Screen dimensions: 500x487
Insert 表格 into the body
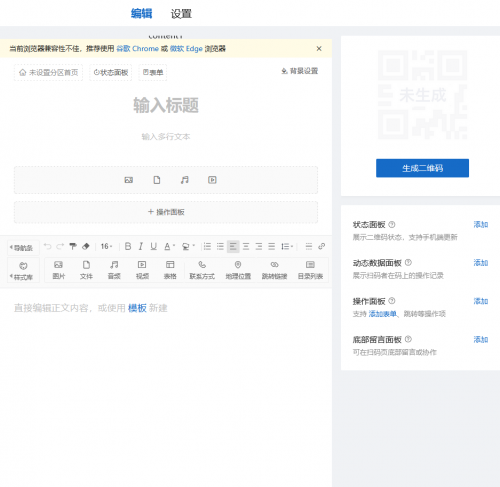click(x=170, y=270)
